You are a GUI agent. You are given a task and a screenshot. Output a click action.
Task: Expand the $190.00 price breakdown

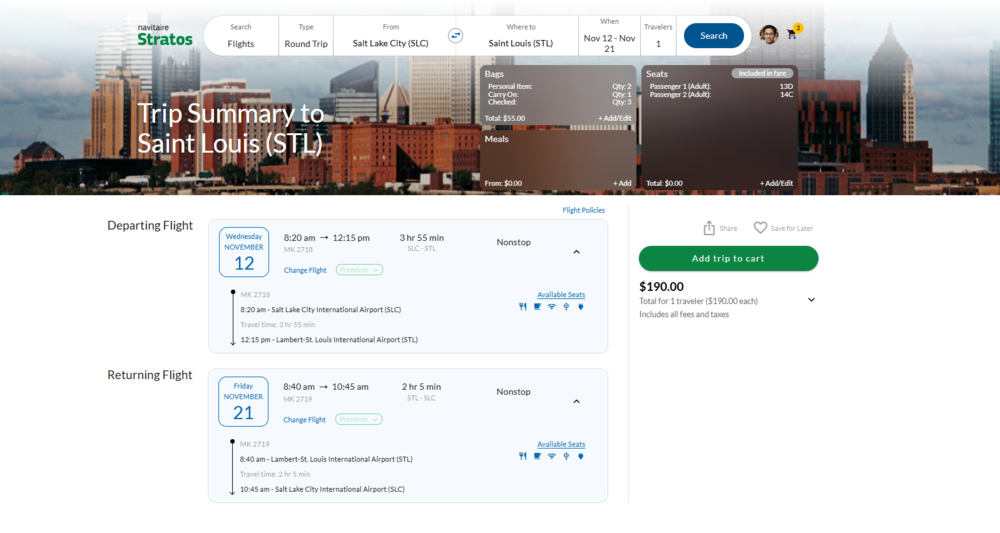click(x=811, y=300)
